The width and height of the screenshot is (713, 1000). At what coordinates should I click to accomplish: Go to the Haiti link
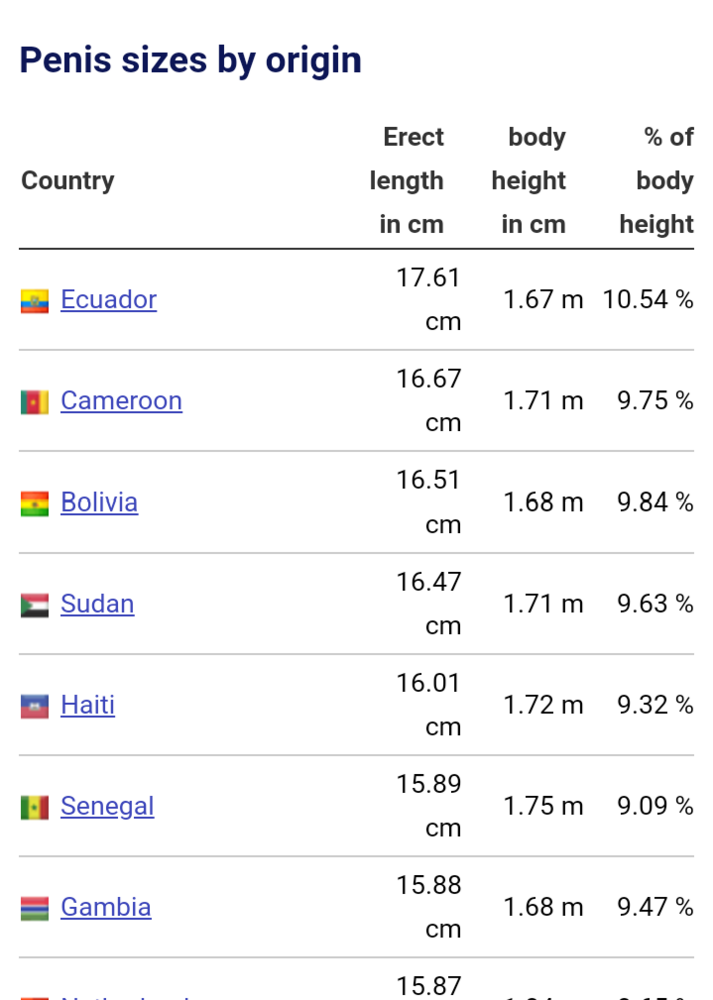[x=87, y=705]
